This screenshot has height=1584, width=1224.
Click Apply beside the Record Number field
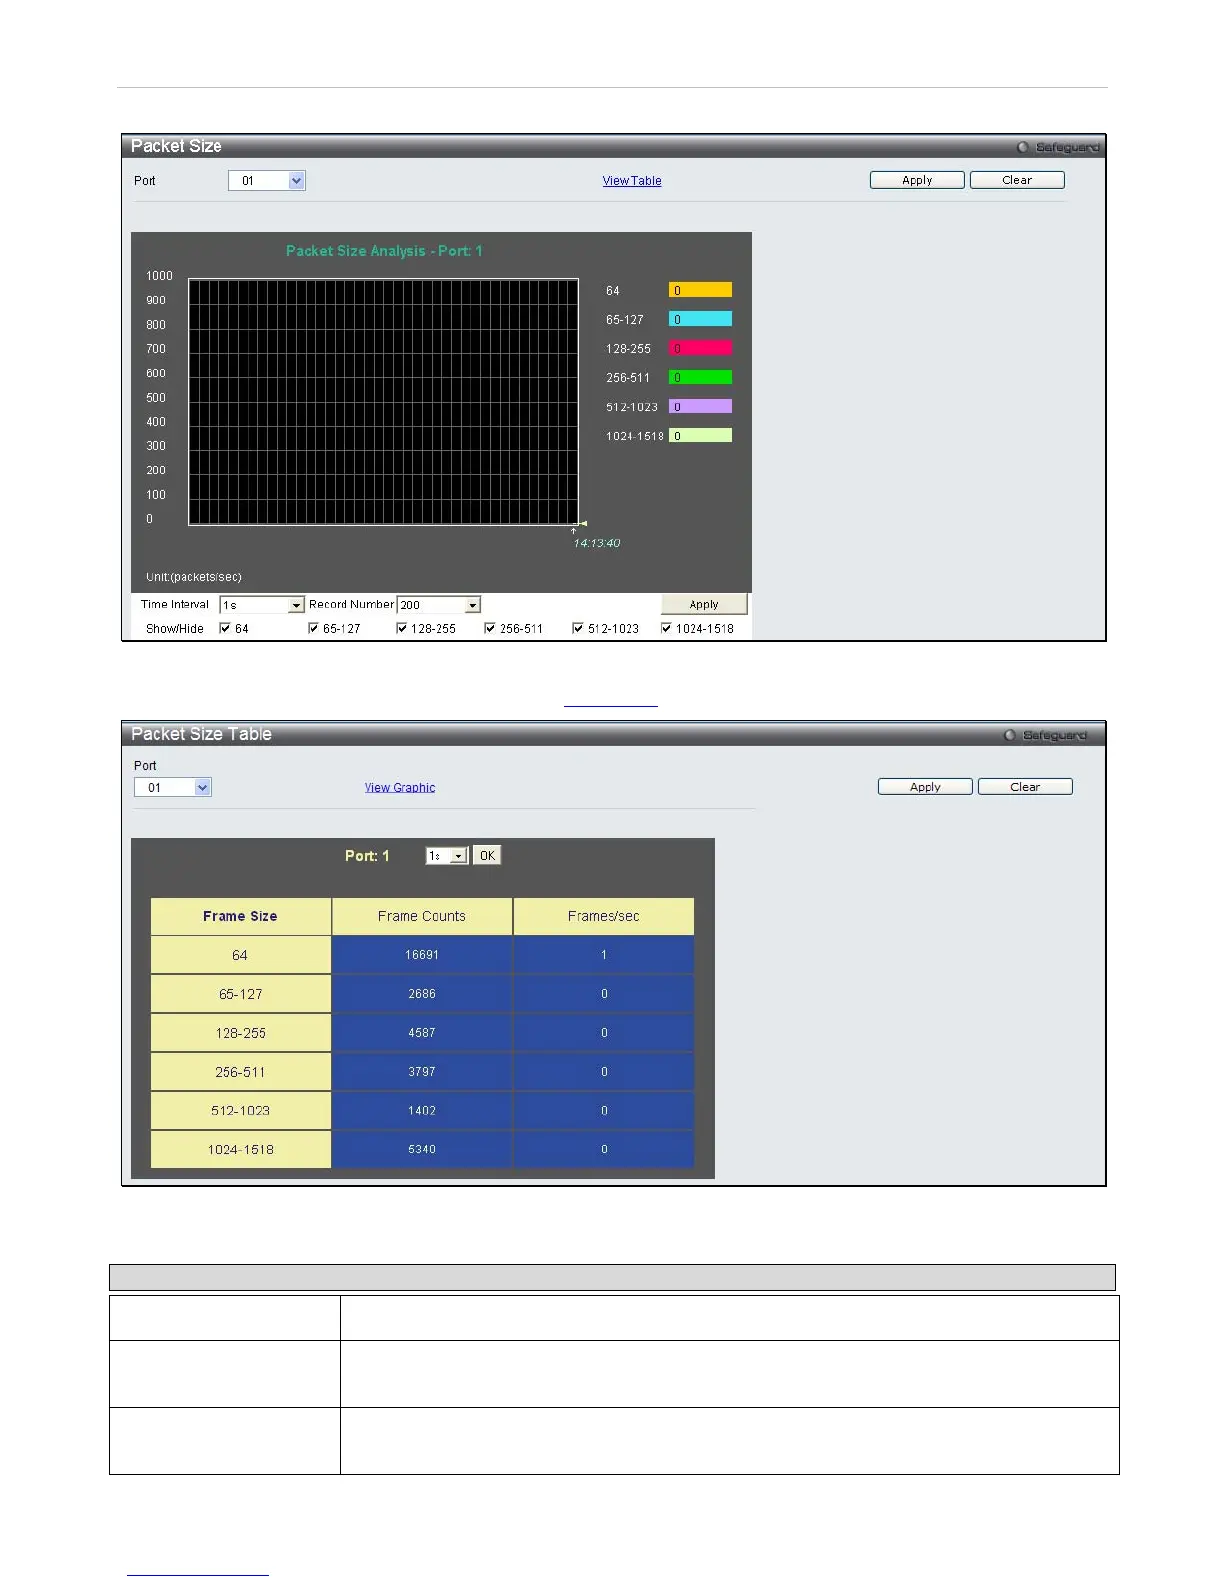tap(704, 604)
